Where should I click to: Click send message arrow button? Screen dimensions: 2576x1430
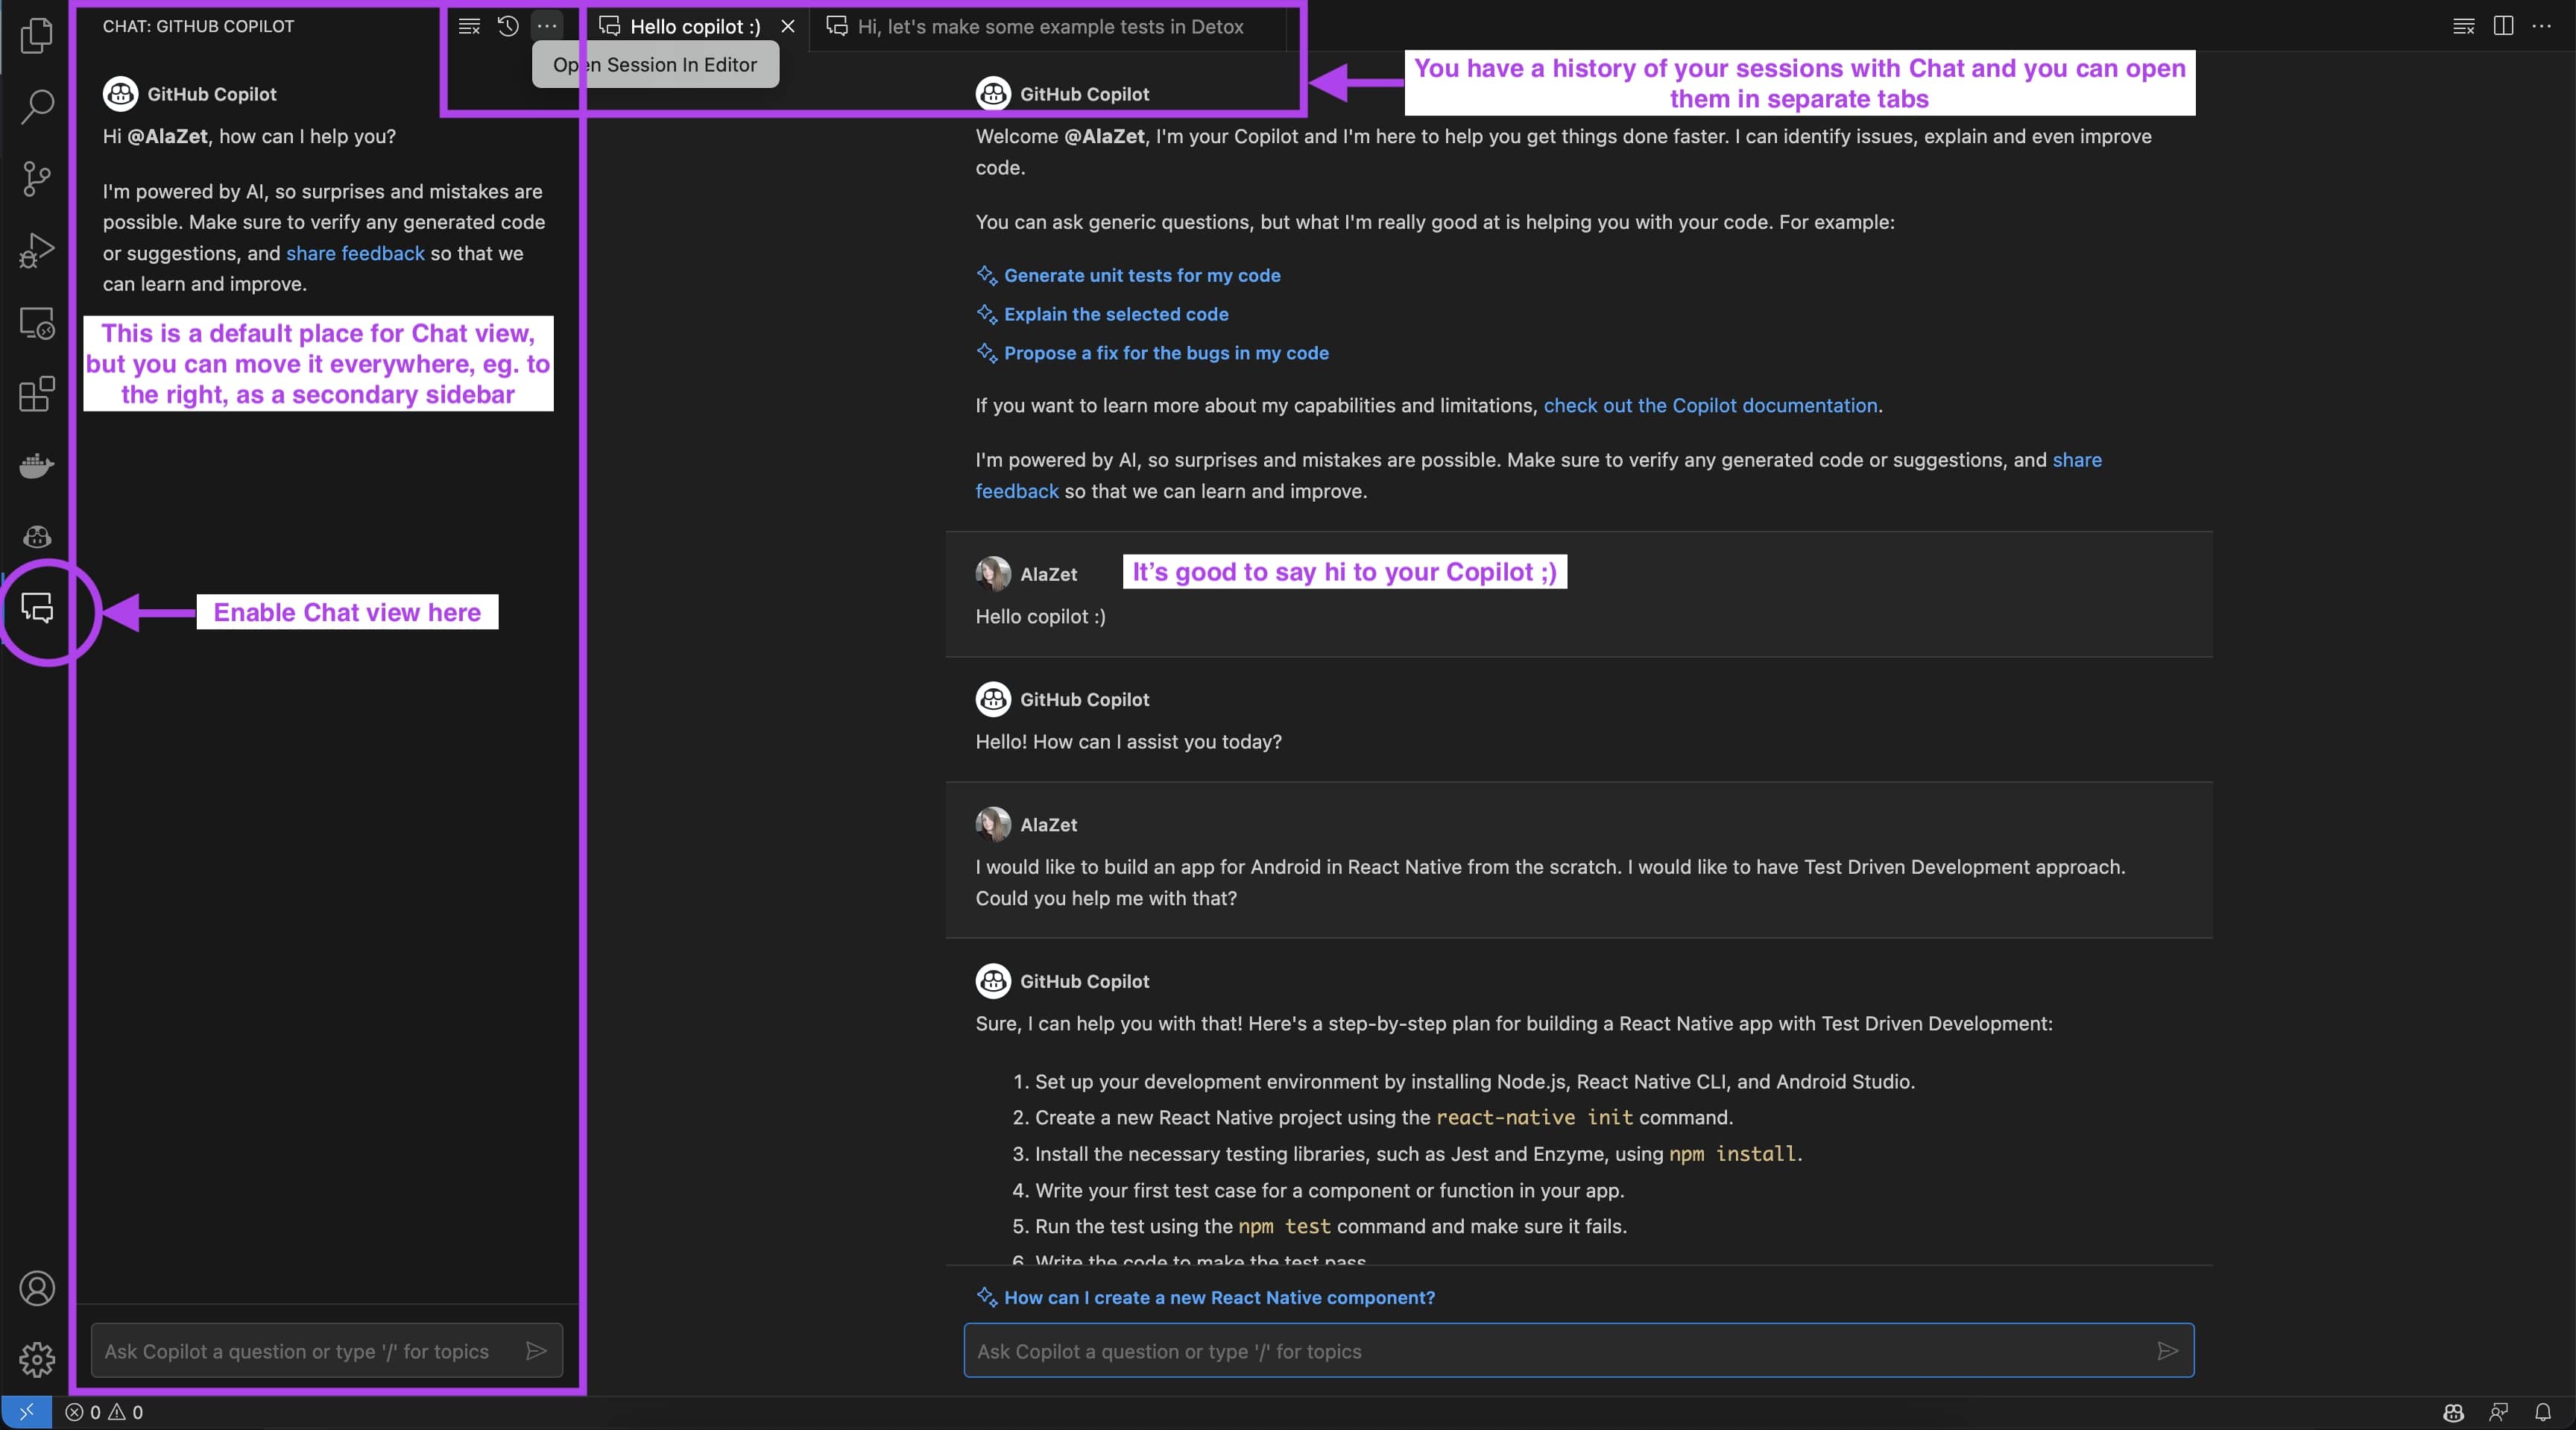[x=2168, y=1351]
